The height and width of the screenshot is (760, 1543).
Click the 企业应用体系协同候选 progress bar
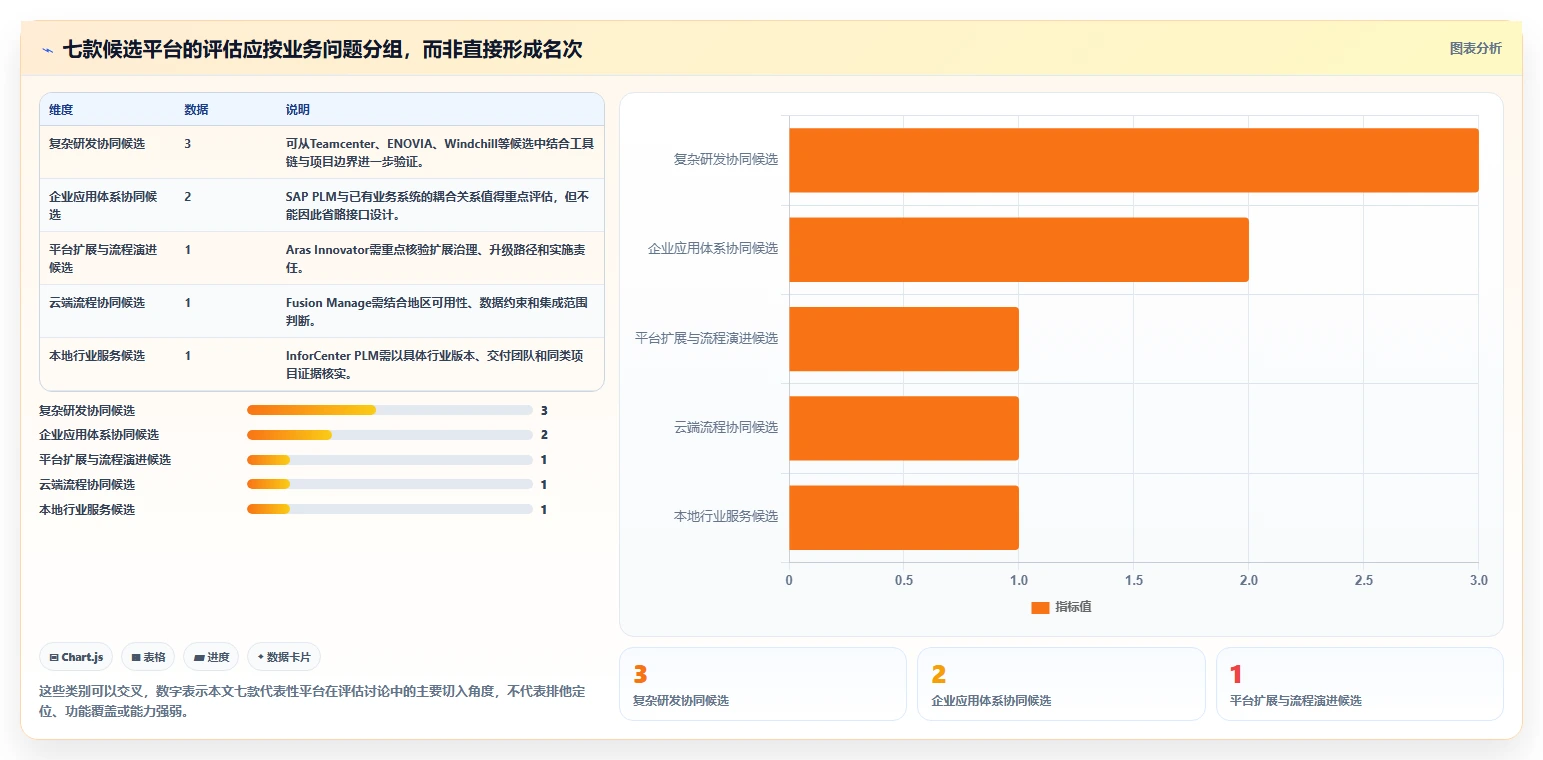pyautogui.click(x=390, y=435)
